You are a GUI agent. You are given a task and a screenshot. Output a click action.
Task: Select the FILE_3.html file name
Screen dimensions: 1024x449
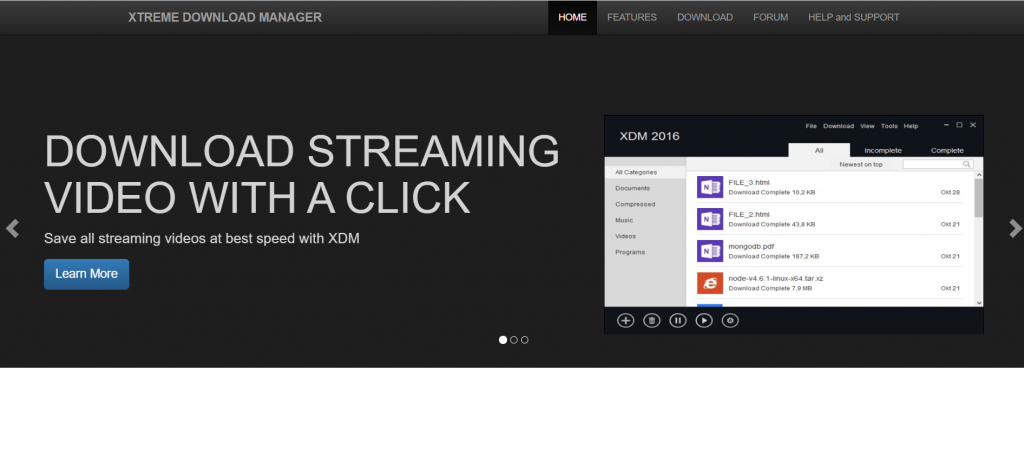click(749, 182)
